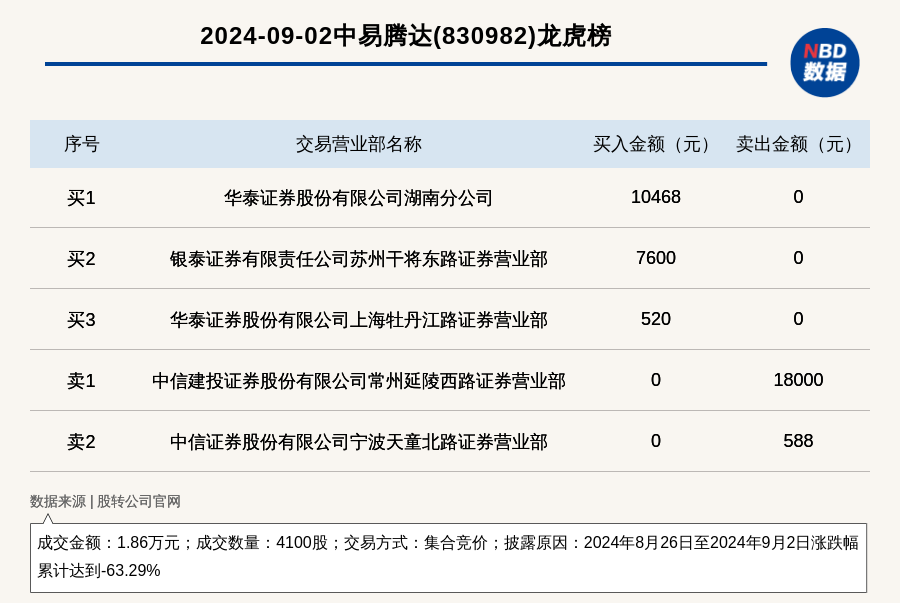
Task: Select 中信证券股份有限公司宁波天童北路证券营业部
Action: [x=359, y=442]
